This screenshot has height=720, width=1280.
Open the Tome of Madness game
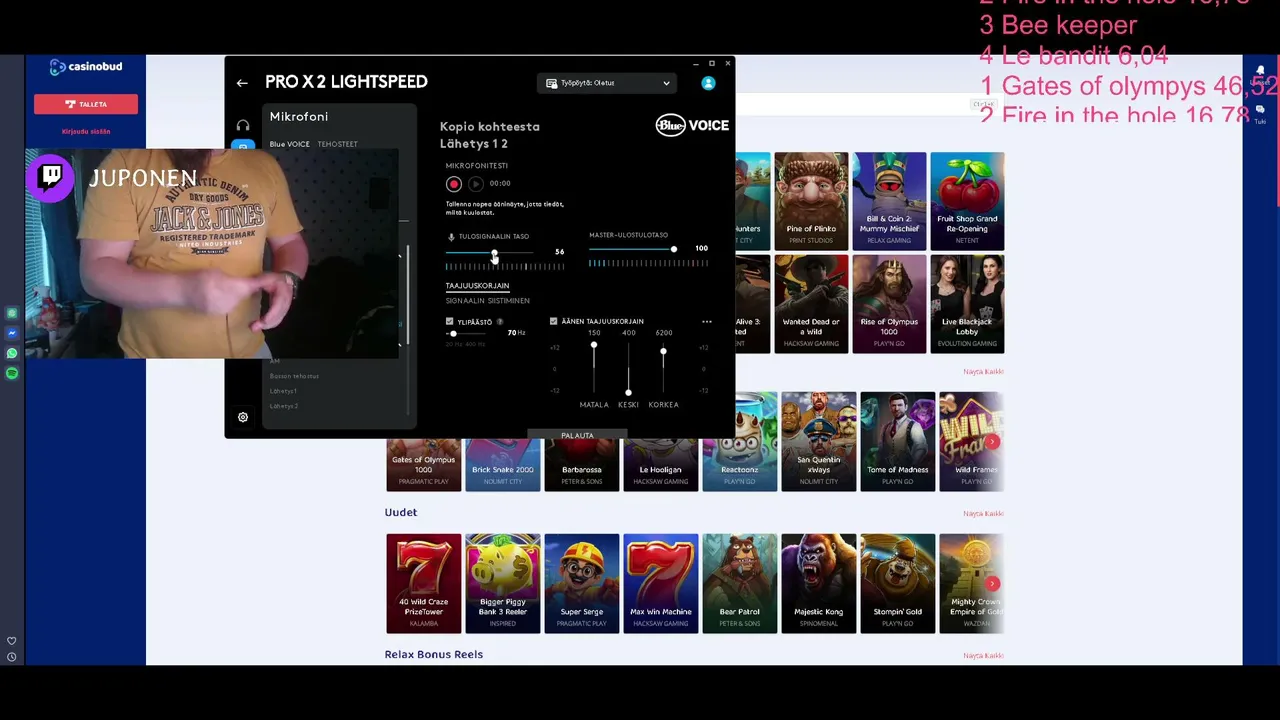click(x=898, y=442)
